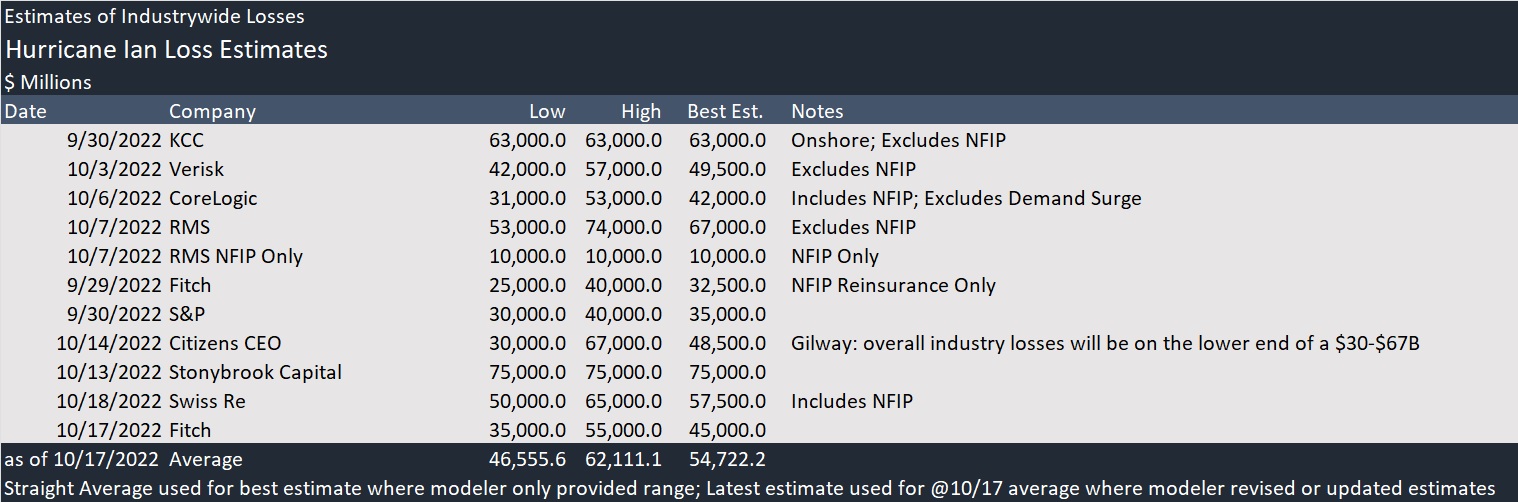The height and width of the screenshot is (502, 1518).
Task: Click the RMS NFIP Only cell
Action: click(235, 256)
